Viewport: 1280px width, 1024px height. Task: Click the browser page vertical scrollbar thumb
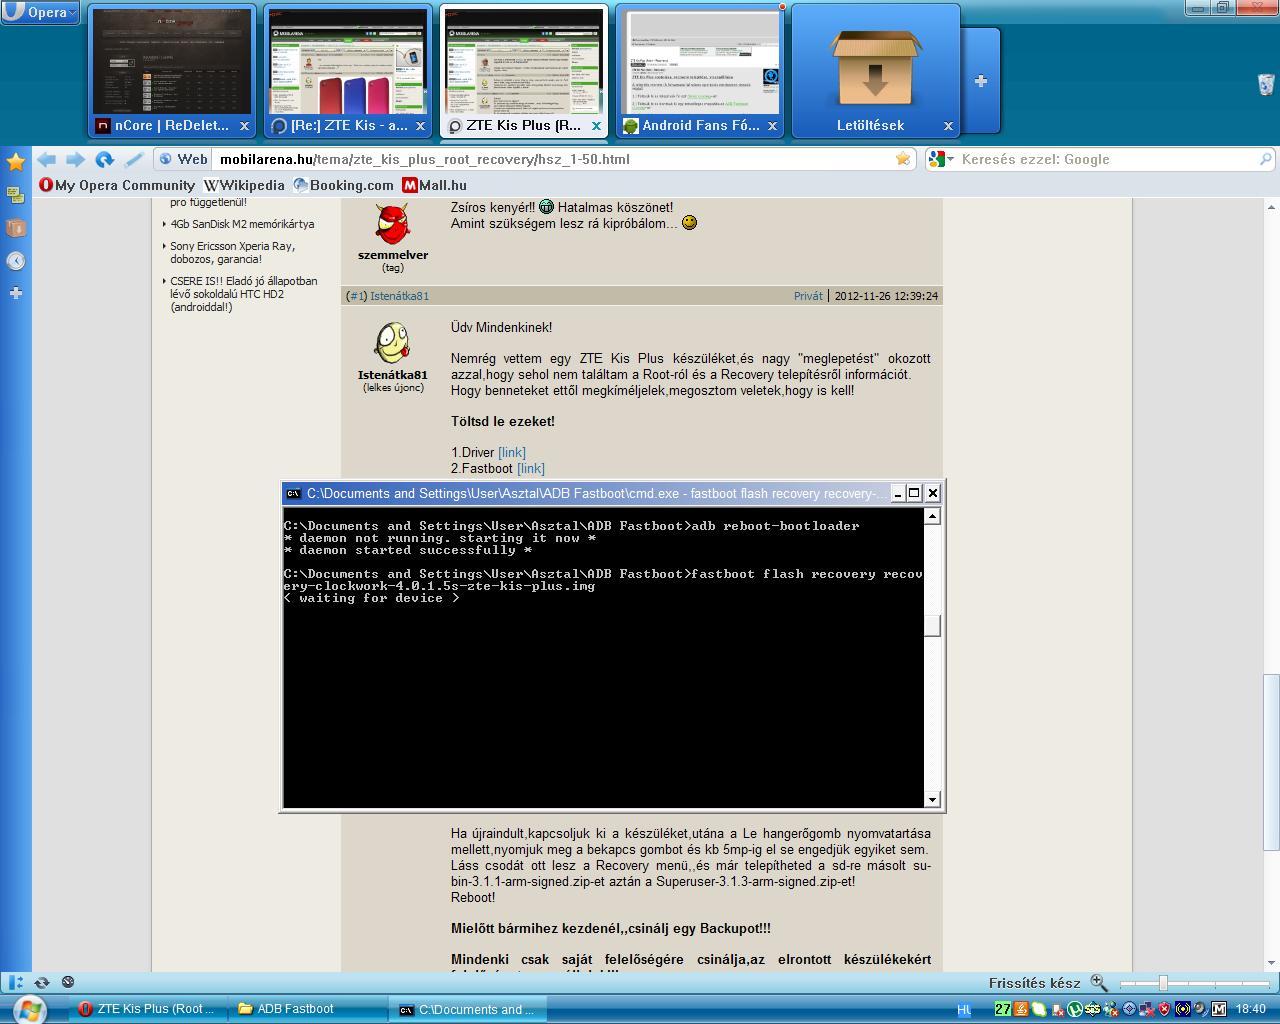[x=1271, y=763]
